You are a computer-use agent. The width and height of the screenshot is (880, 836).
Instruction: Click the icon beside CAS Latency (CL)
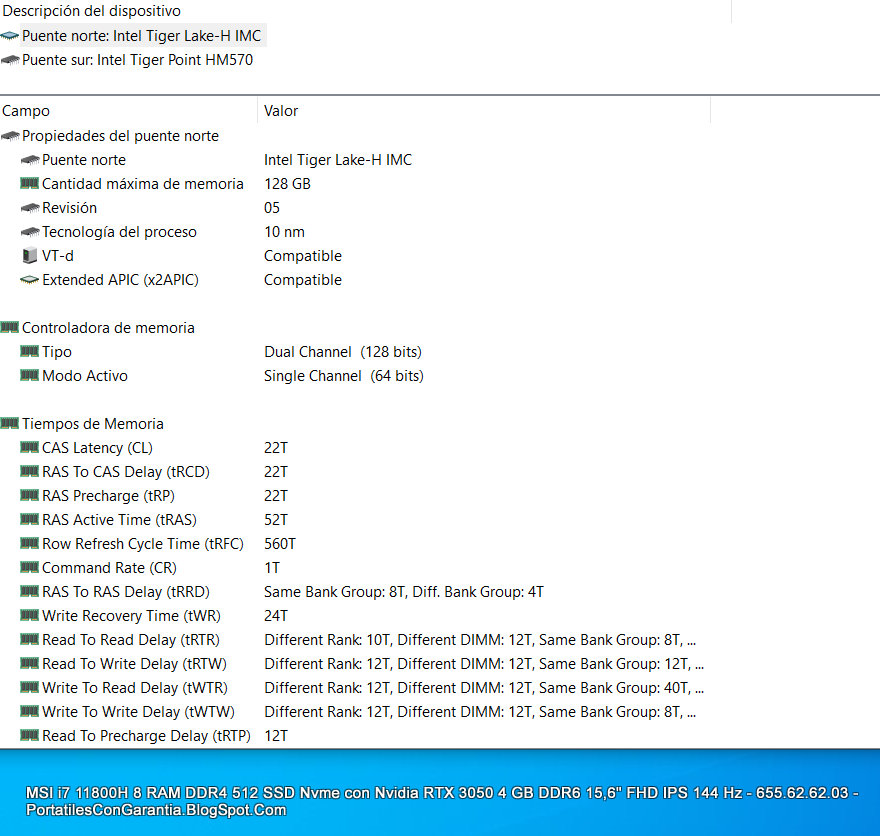30,447
